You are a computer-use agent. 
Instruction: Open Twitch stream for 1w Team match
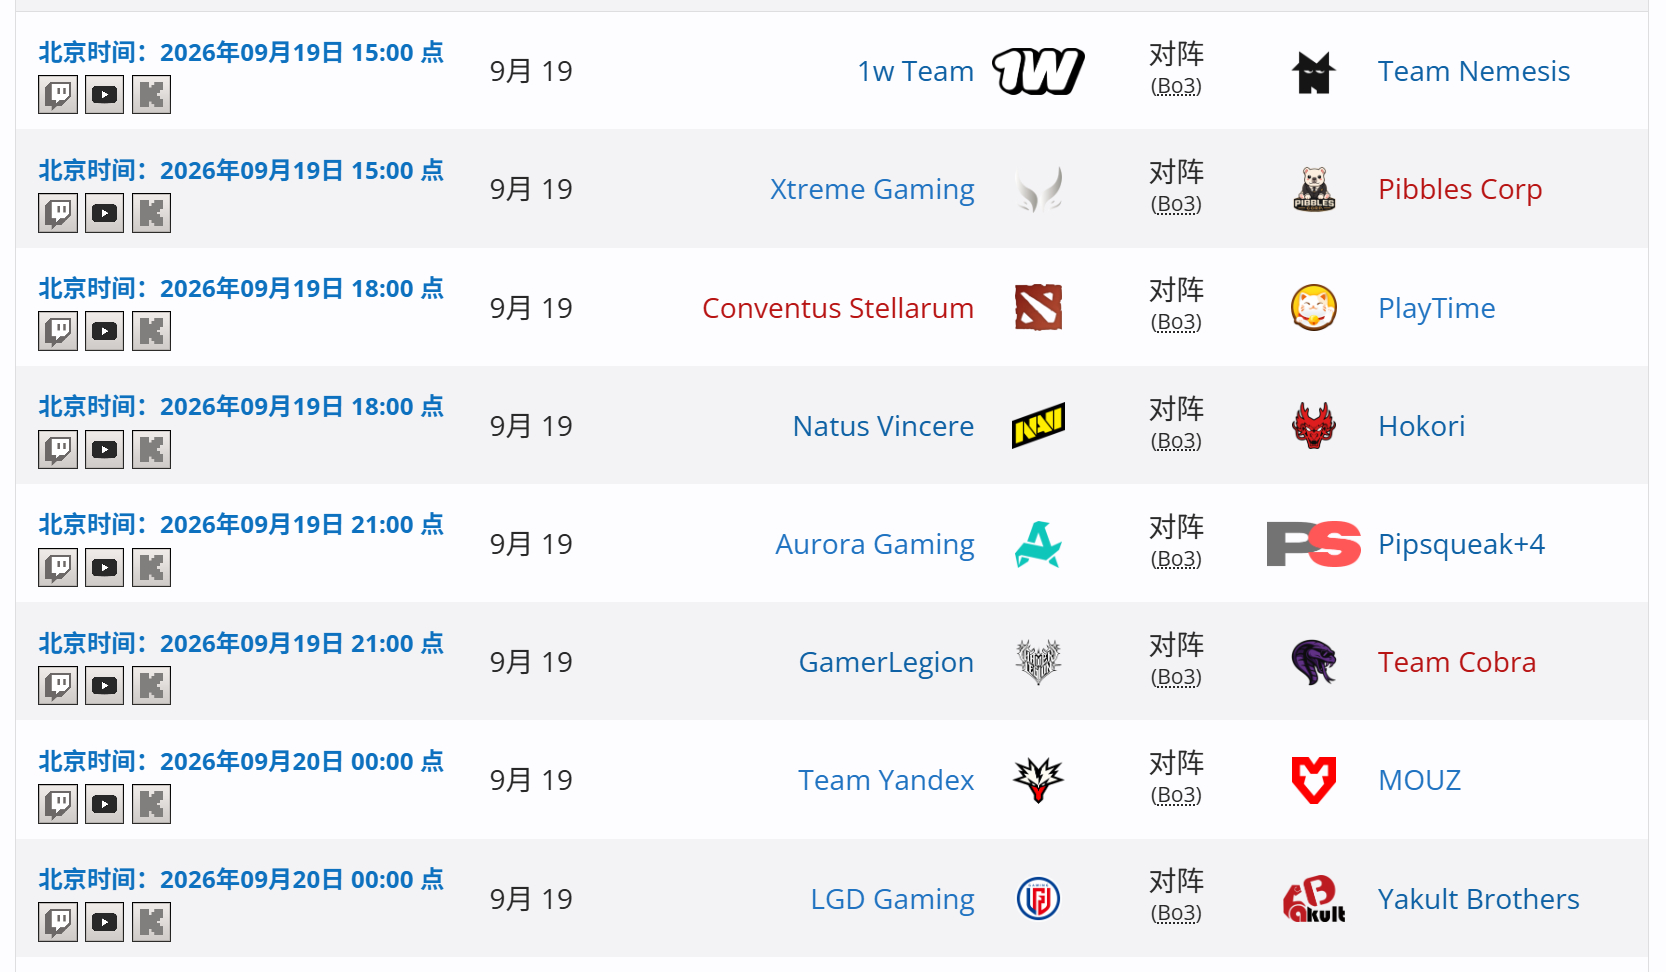coord(58,95)
